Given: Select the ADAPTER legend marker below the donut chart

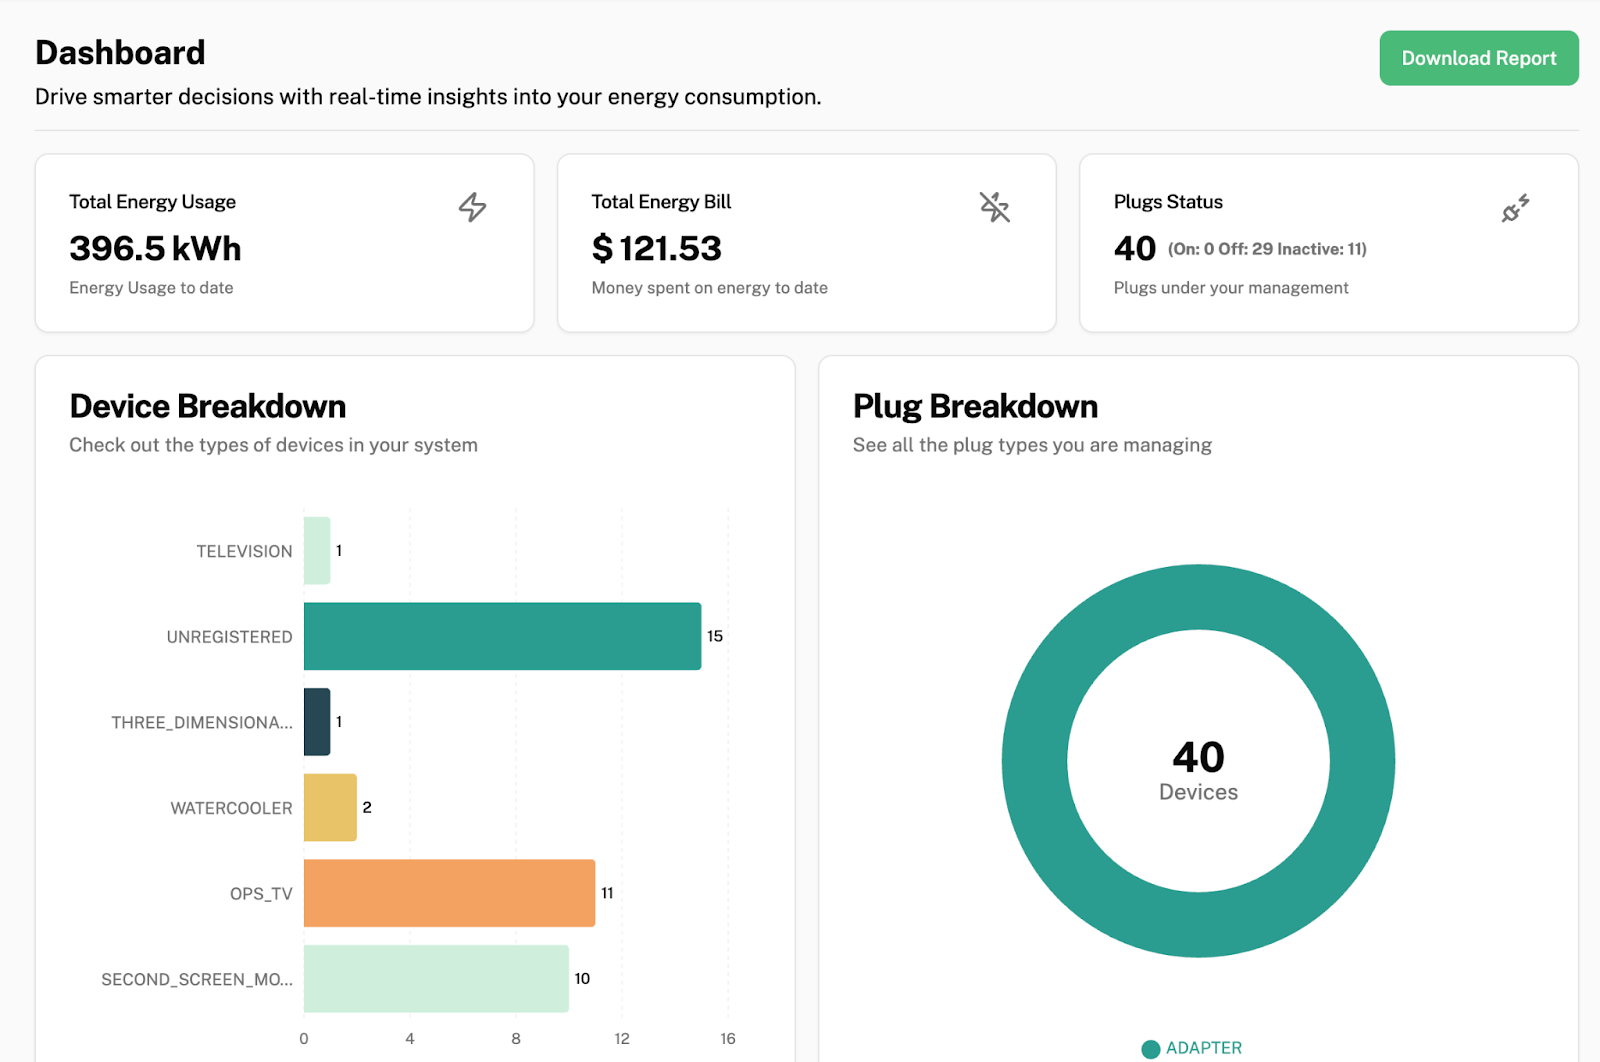Looking at the screenshot, I should click(1151, 1048).
